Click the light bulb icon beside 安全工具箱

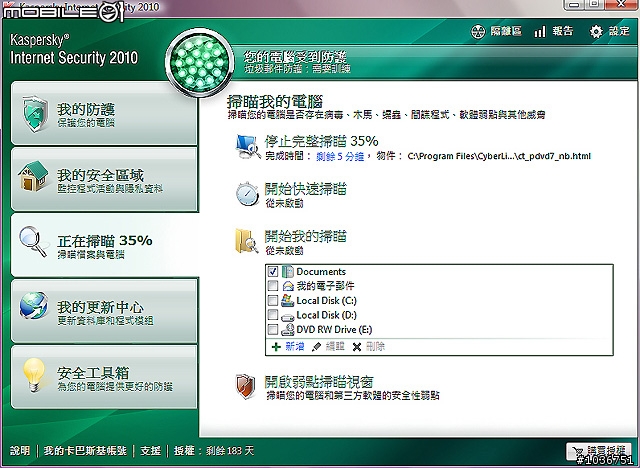[33, 374]
